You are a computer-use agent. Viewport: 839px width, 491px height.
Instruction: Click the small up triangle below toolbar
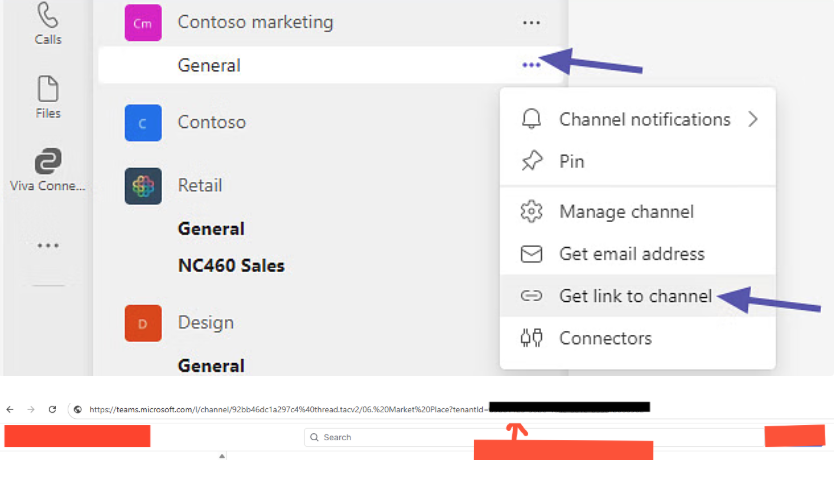(222, 456)
